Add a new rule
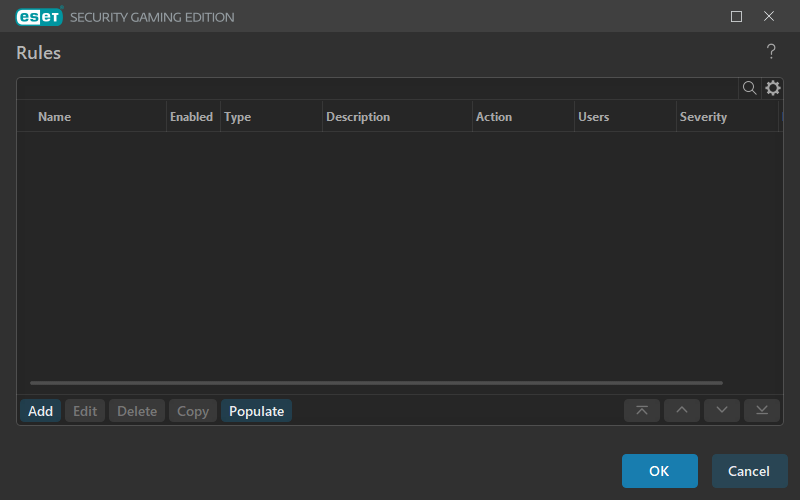The image size is (800, 500). point(40,411)
